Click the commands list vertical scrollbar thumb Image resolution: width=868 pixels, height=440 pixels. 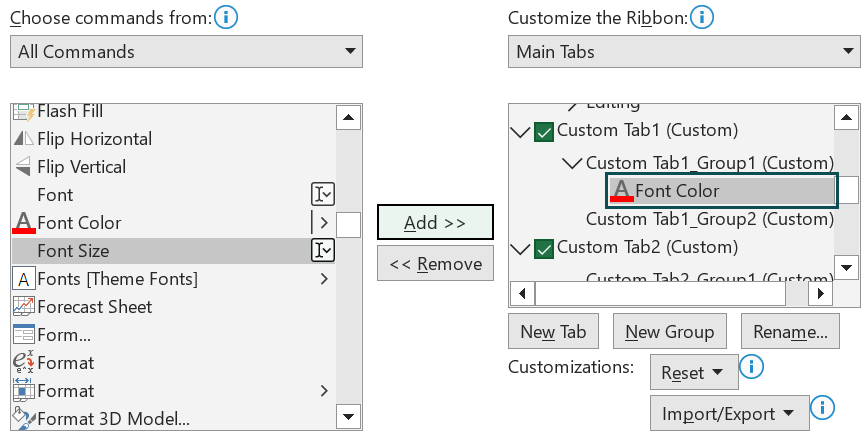tap(348, 225)
